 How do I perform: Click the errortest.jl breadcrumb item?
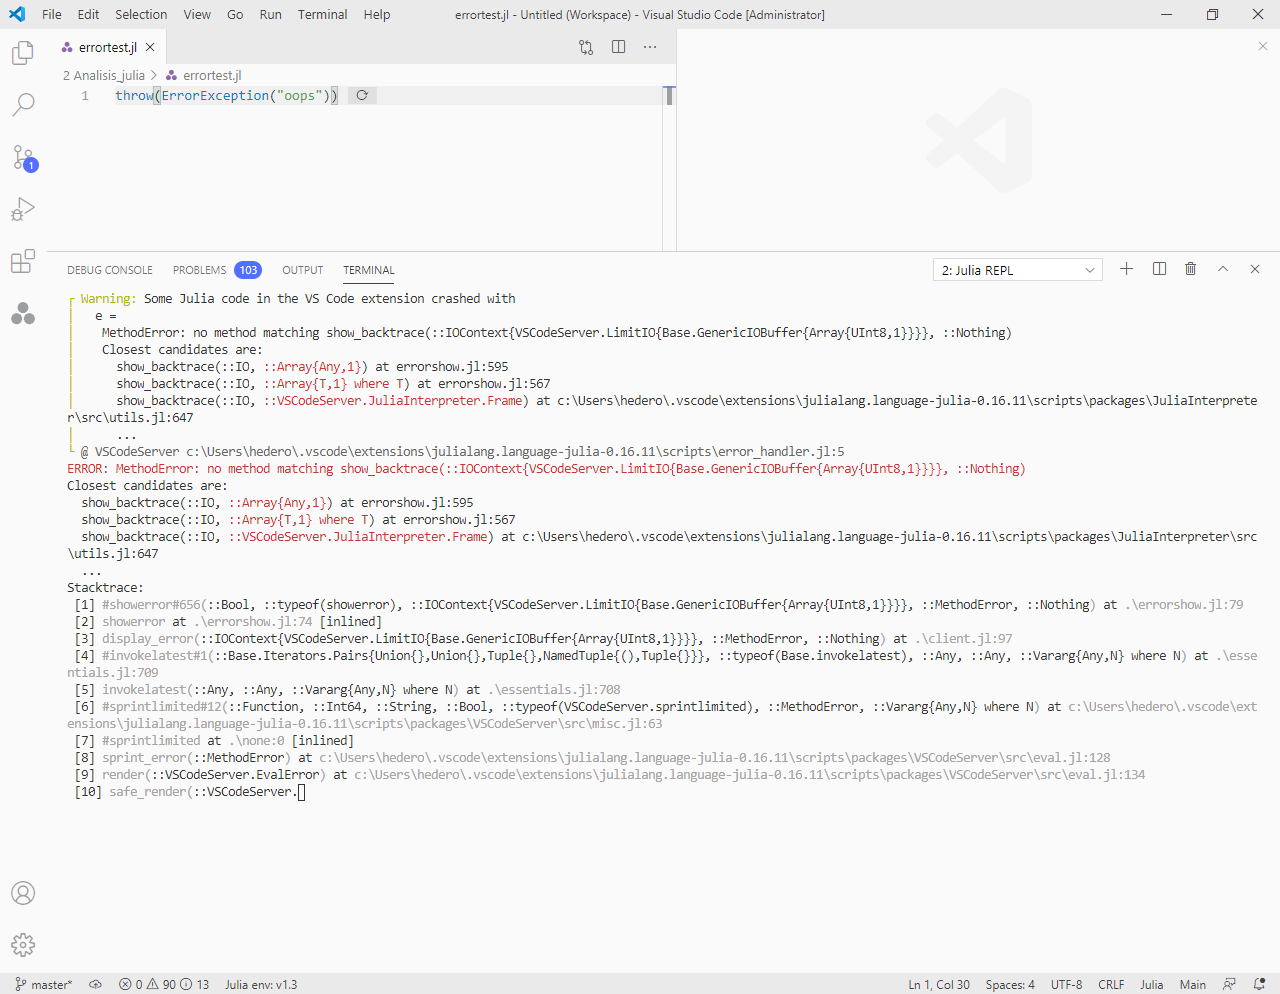point(204,75)
